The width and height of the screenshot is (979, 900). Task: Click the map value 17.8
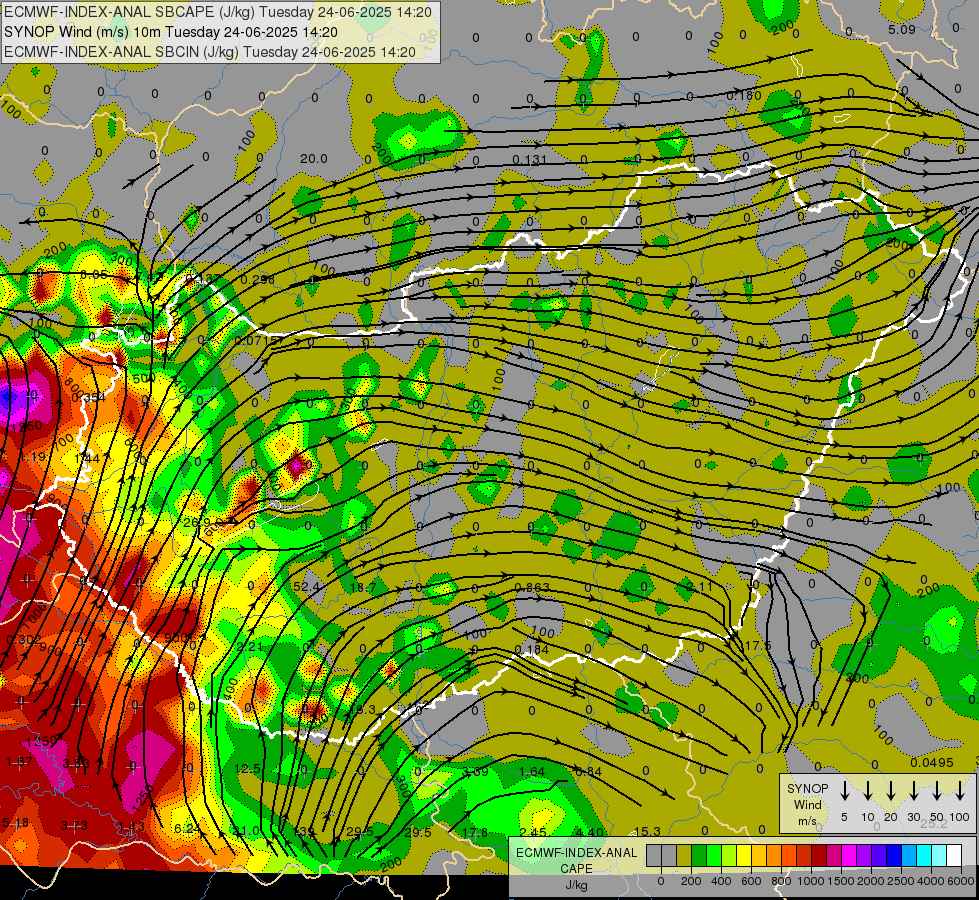(475, 832)
